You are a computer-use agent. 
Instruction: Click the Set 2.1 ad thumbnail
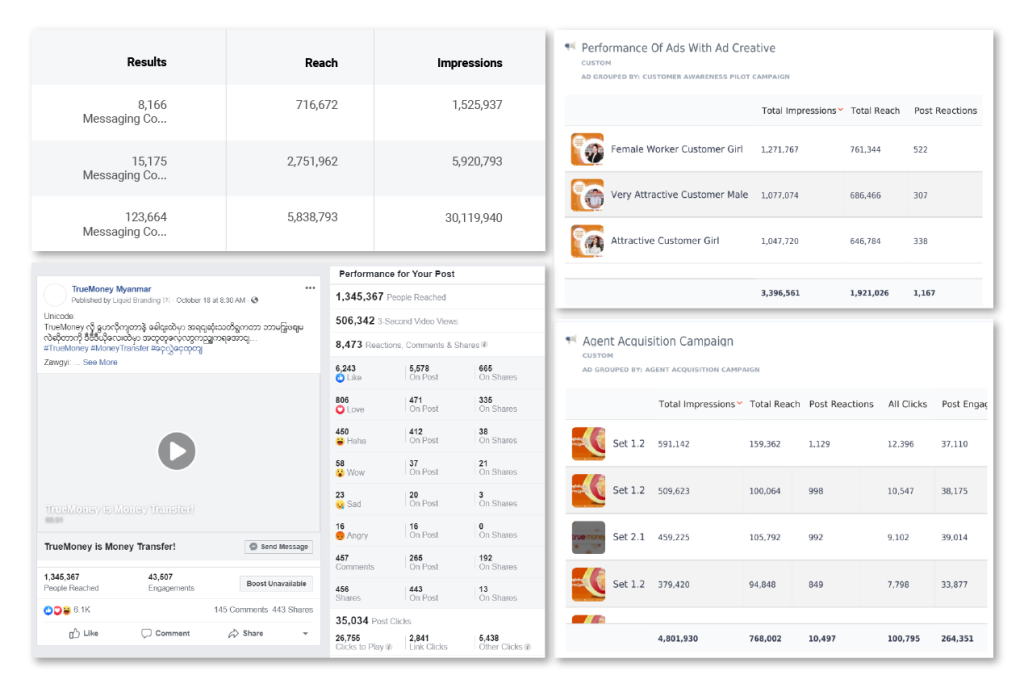point(588,537)
